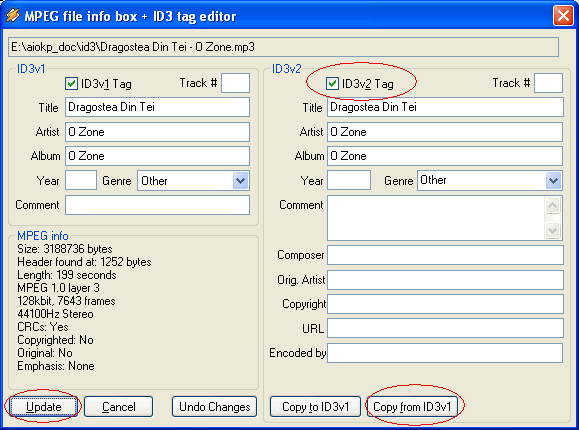Click the Cancel button
Viewport: 579px width, 430px height.
119,407
